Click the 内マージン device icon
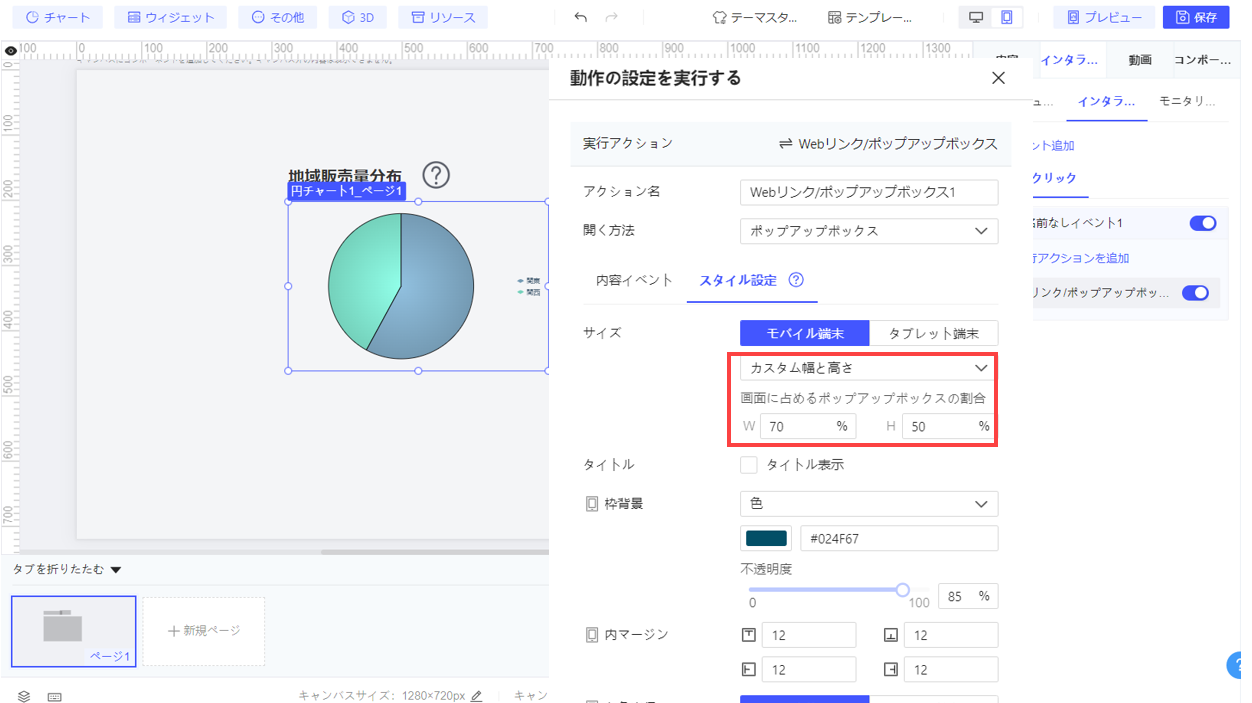 point(591,635)
